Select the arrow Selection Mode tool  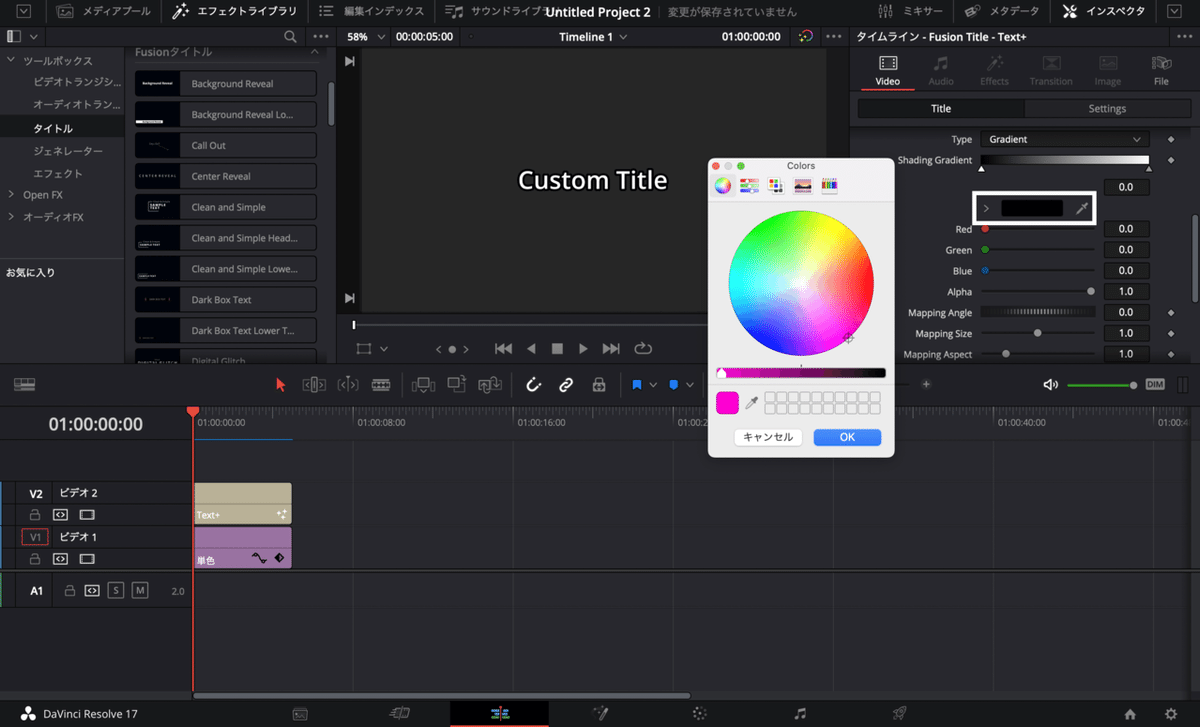[x=280, y=385]
